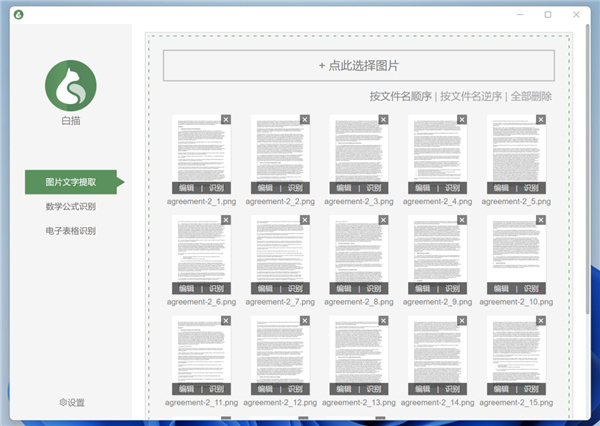This screenshot has width=600, height=426.
Task: Click 编辑 on agreement-2_9.png
Action: [423, 289]
